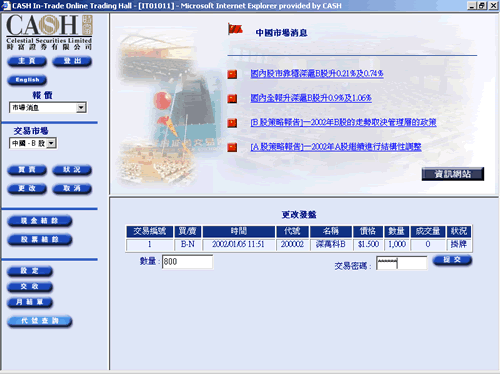Click the flag icon beside the B股策略報告 headline
Screen dimensions: 500x374
tap(232, 123)
